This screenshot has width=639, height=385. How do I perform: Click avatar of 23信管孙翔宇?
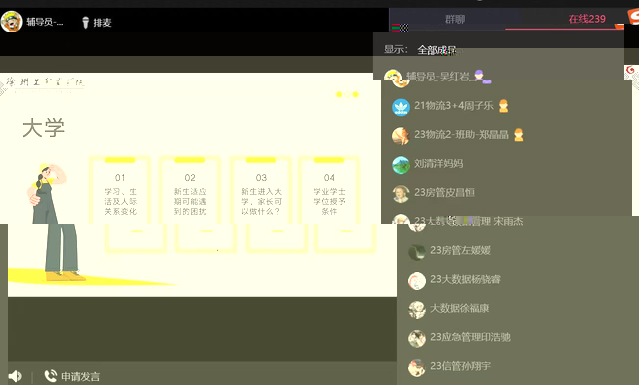(416, 367)
